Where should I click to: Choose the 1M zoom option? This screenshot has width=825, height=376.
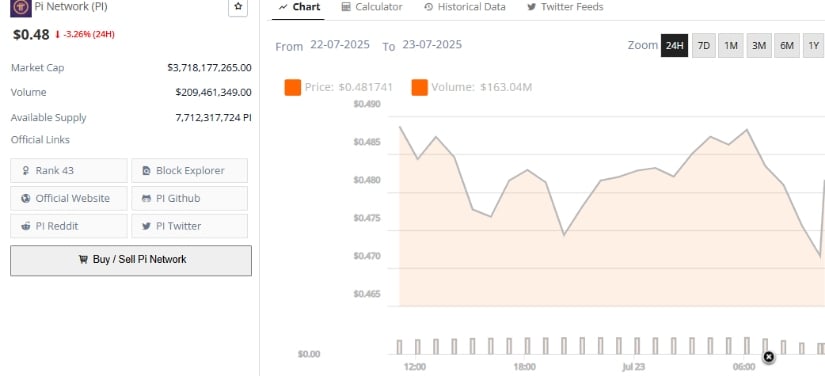tap(730, 46)
